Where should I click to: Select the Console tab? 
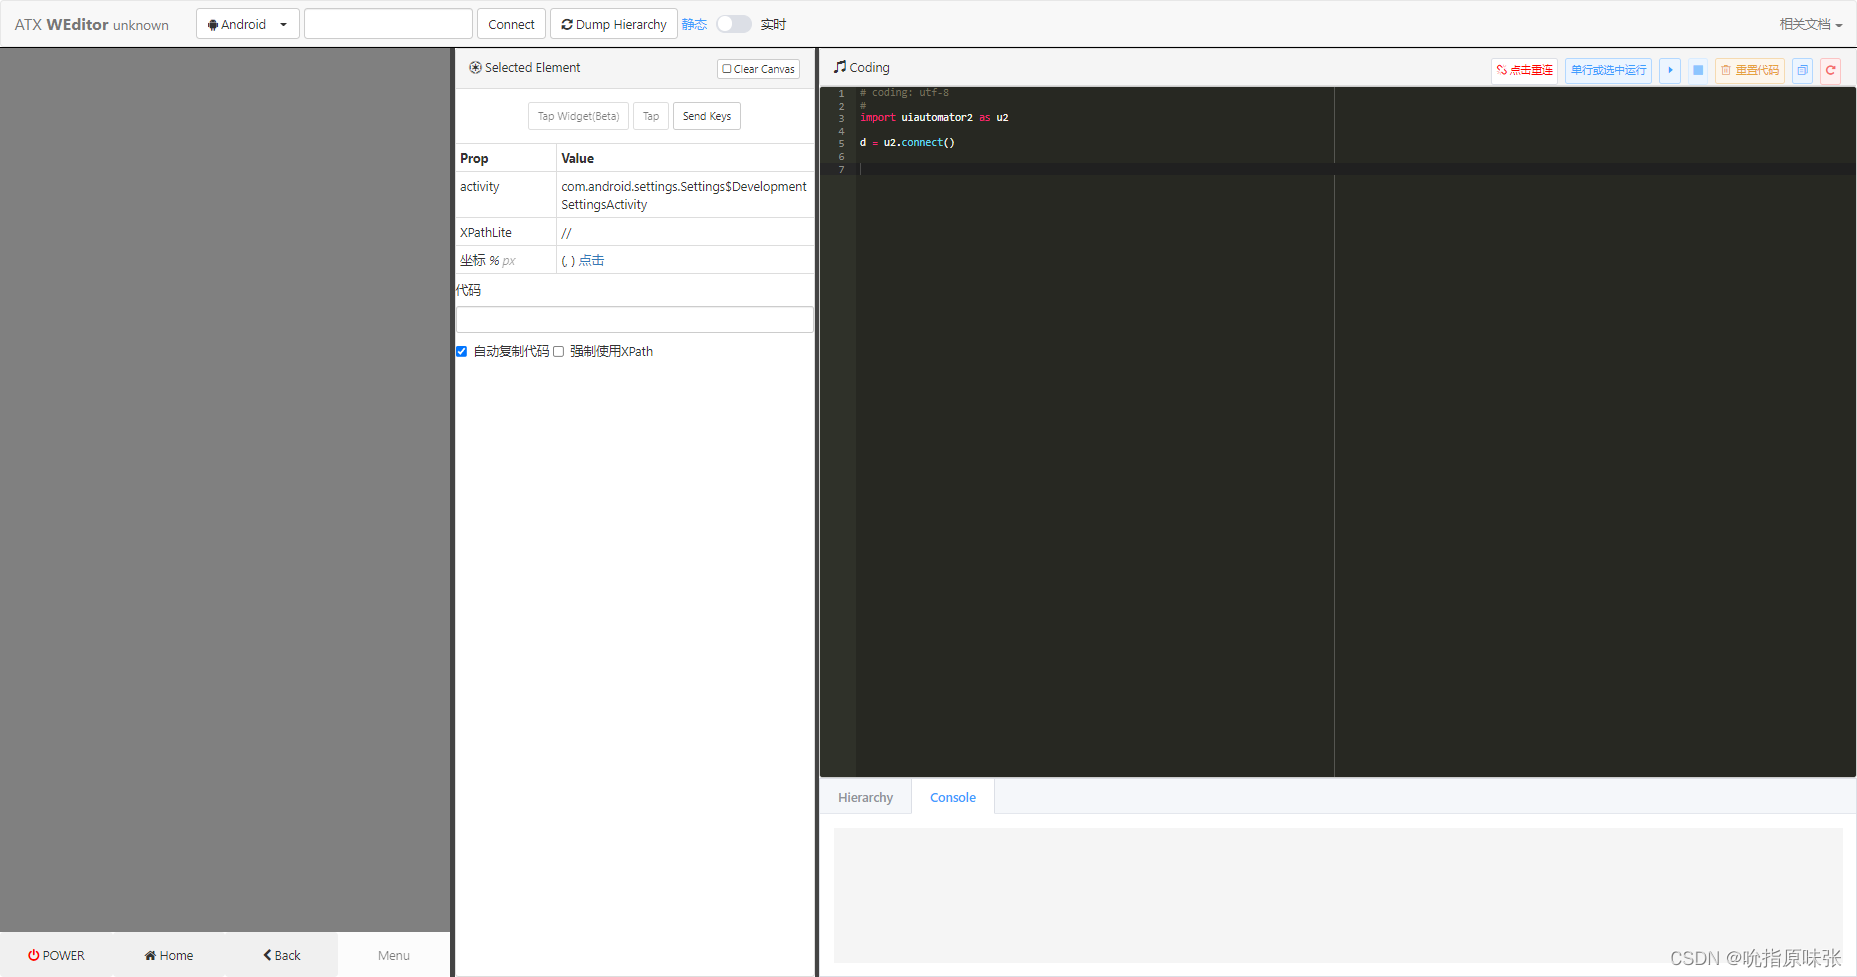pos(951,797)
